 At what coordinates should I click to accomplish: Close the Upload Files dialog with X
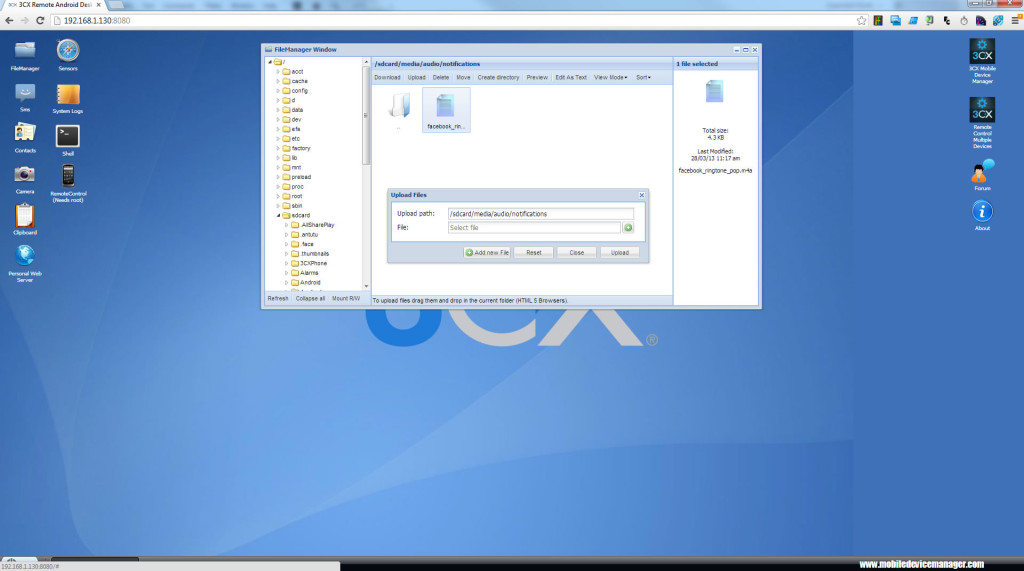tap(641, 195)
